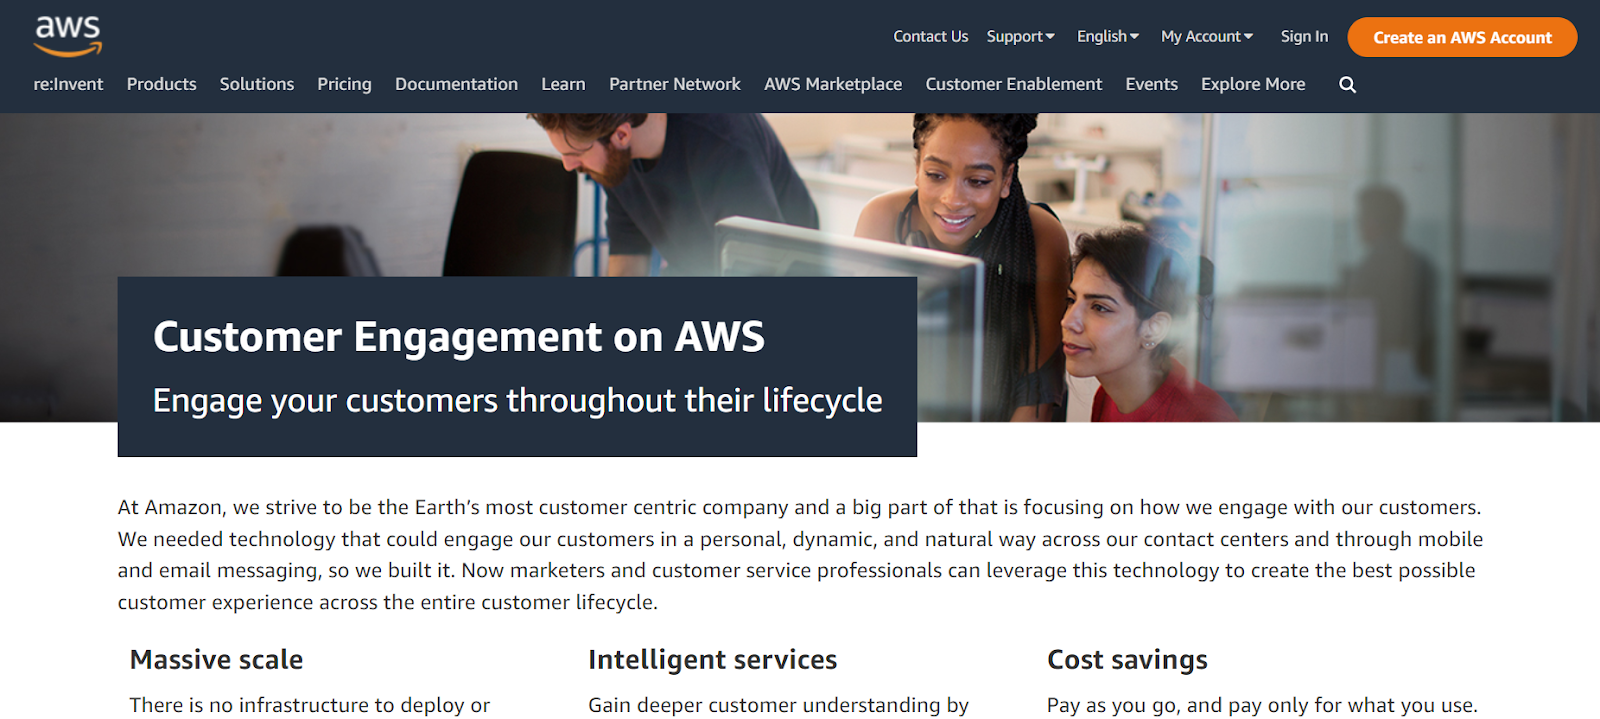Click the Customer Engagement on AWS heading
Image resolution: width=1600 pixels, height=719 pixels.
(459, 337)
